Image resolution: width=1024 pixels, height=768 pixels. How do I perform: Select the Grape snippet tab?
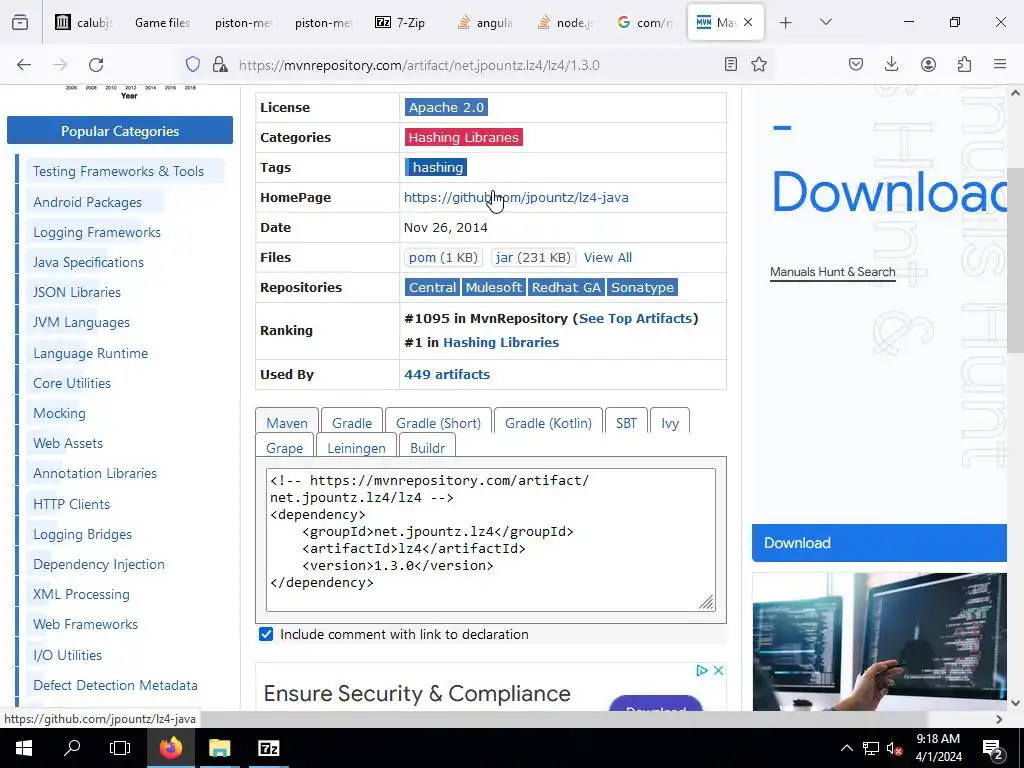click(x=284, y=448)
